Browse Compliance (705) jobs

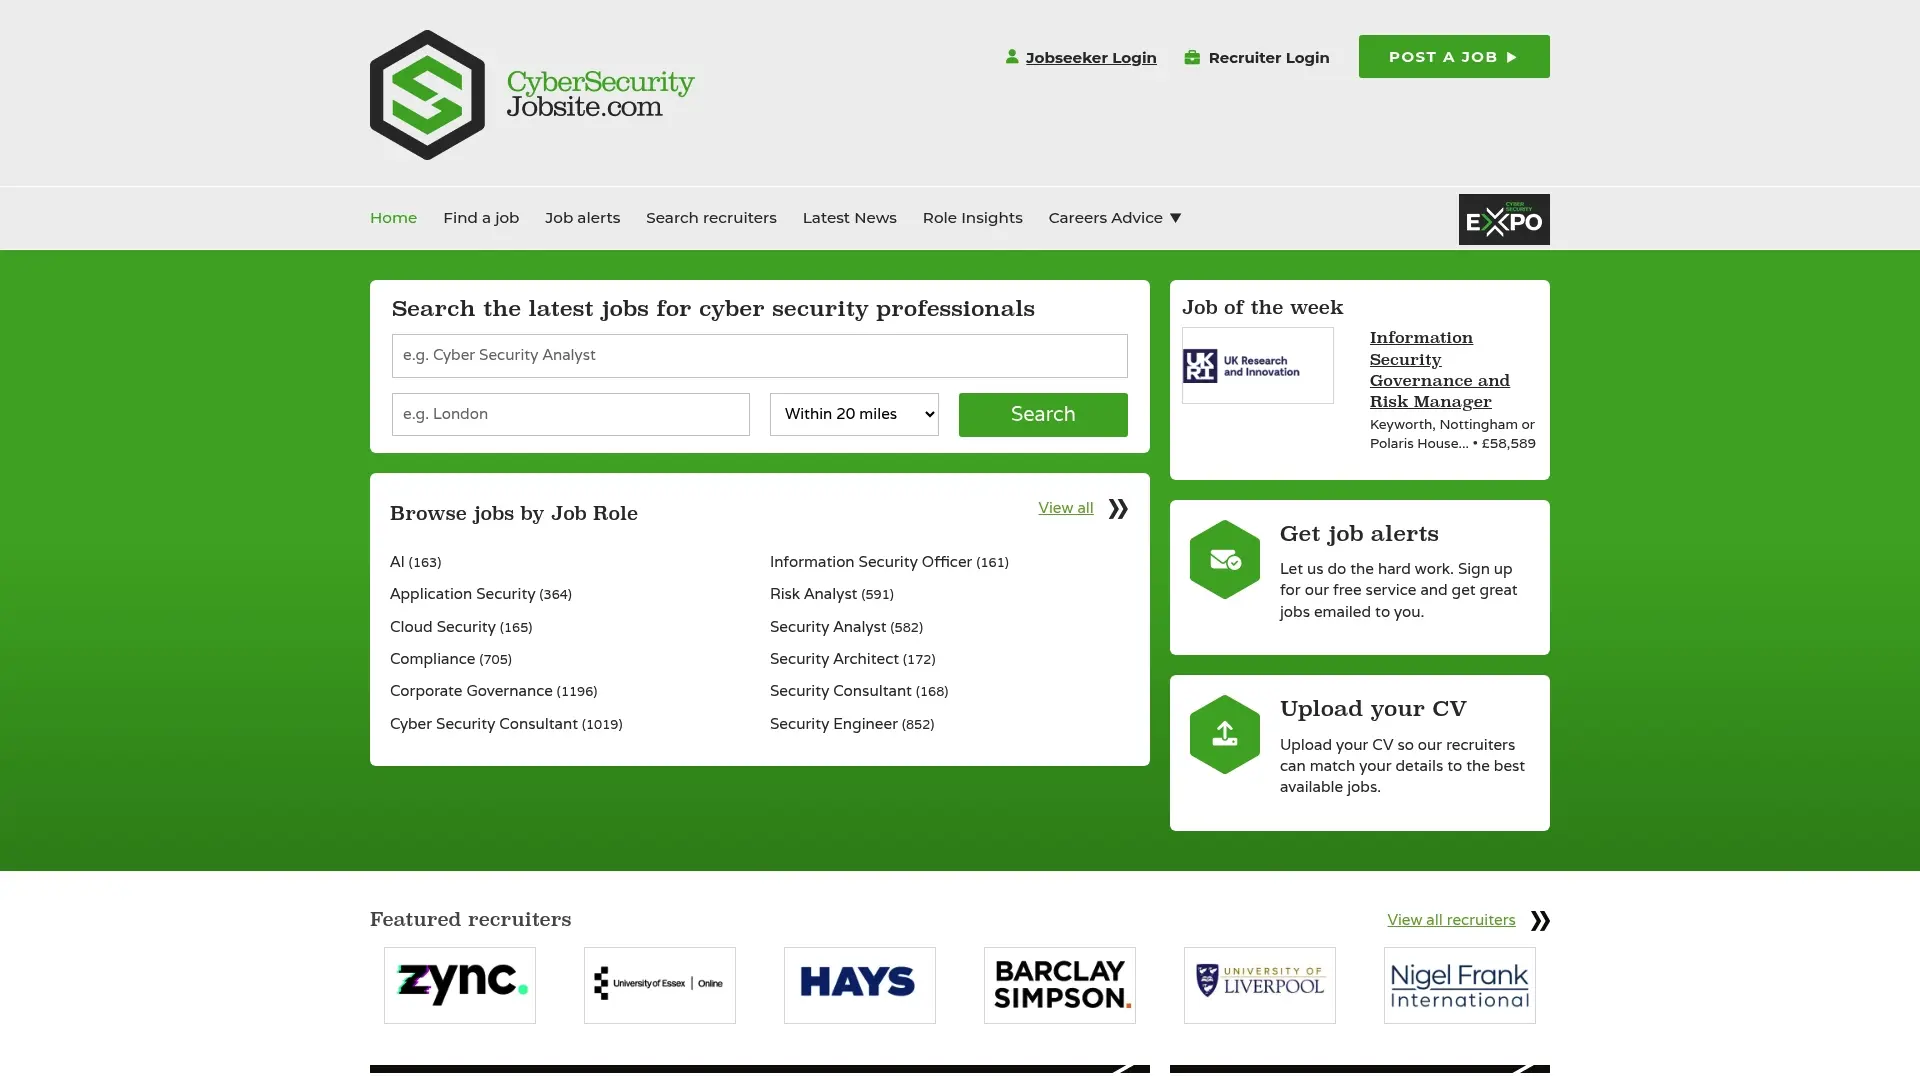pos(451,659)
